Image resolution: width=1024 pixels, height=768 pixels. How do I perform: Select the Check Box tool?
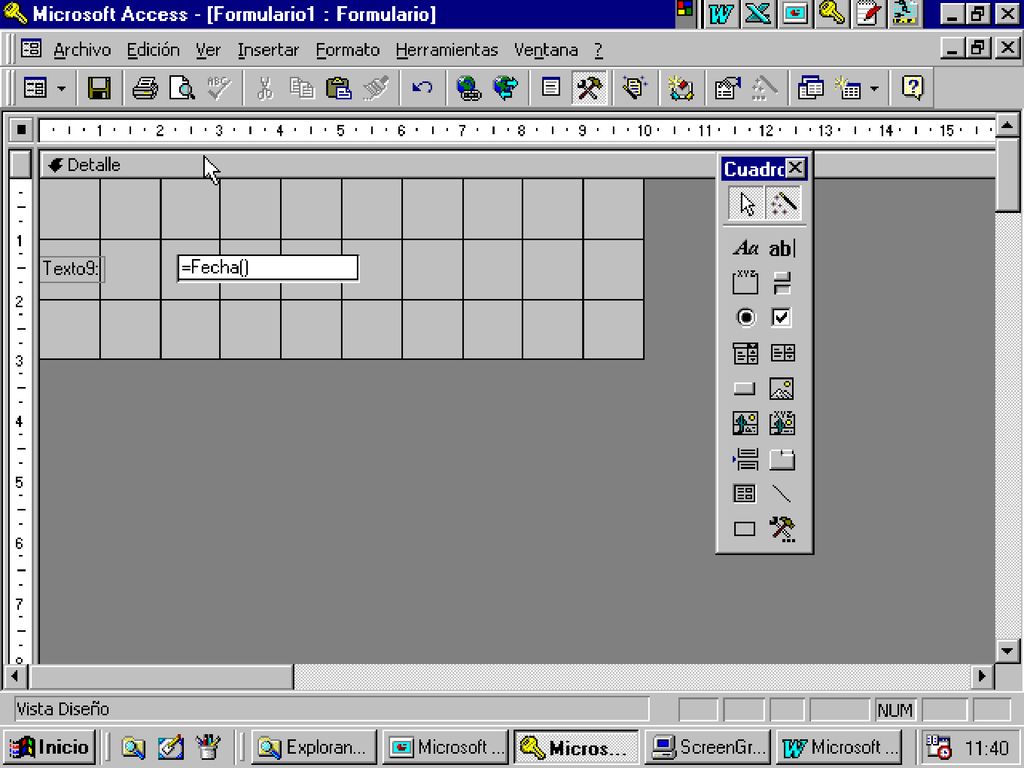click(x=782, y=318)
